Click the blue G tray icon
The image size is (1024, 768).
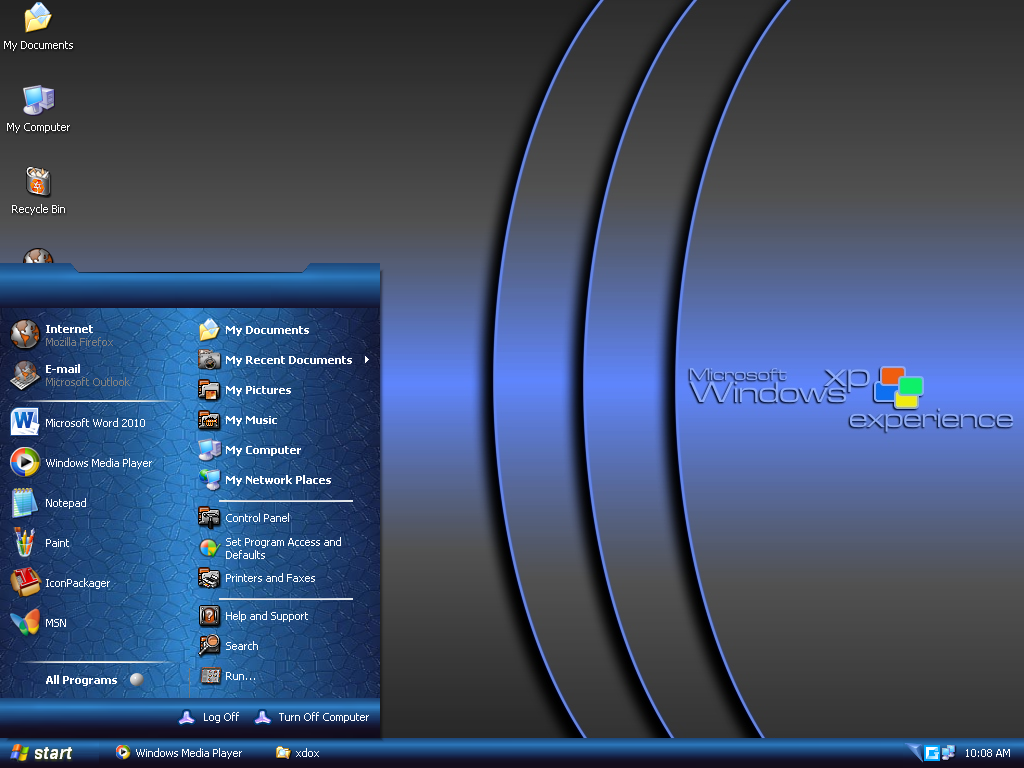click(x=932, y=752)
